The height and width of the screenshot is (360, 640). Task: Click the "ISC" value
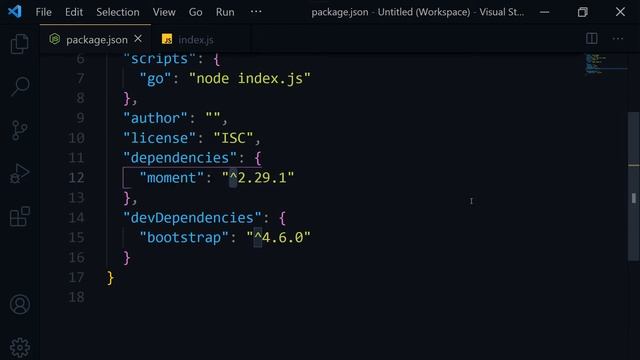[x=233, y=138]
